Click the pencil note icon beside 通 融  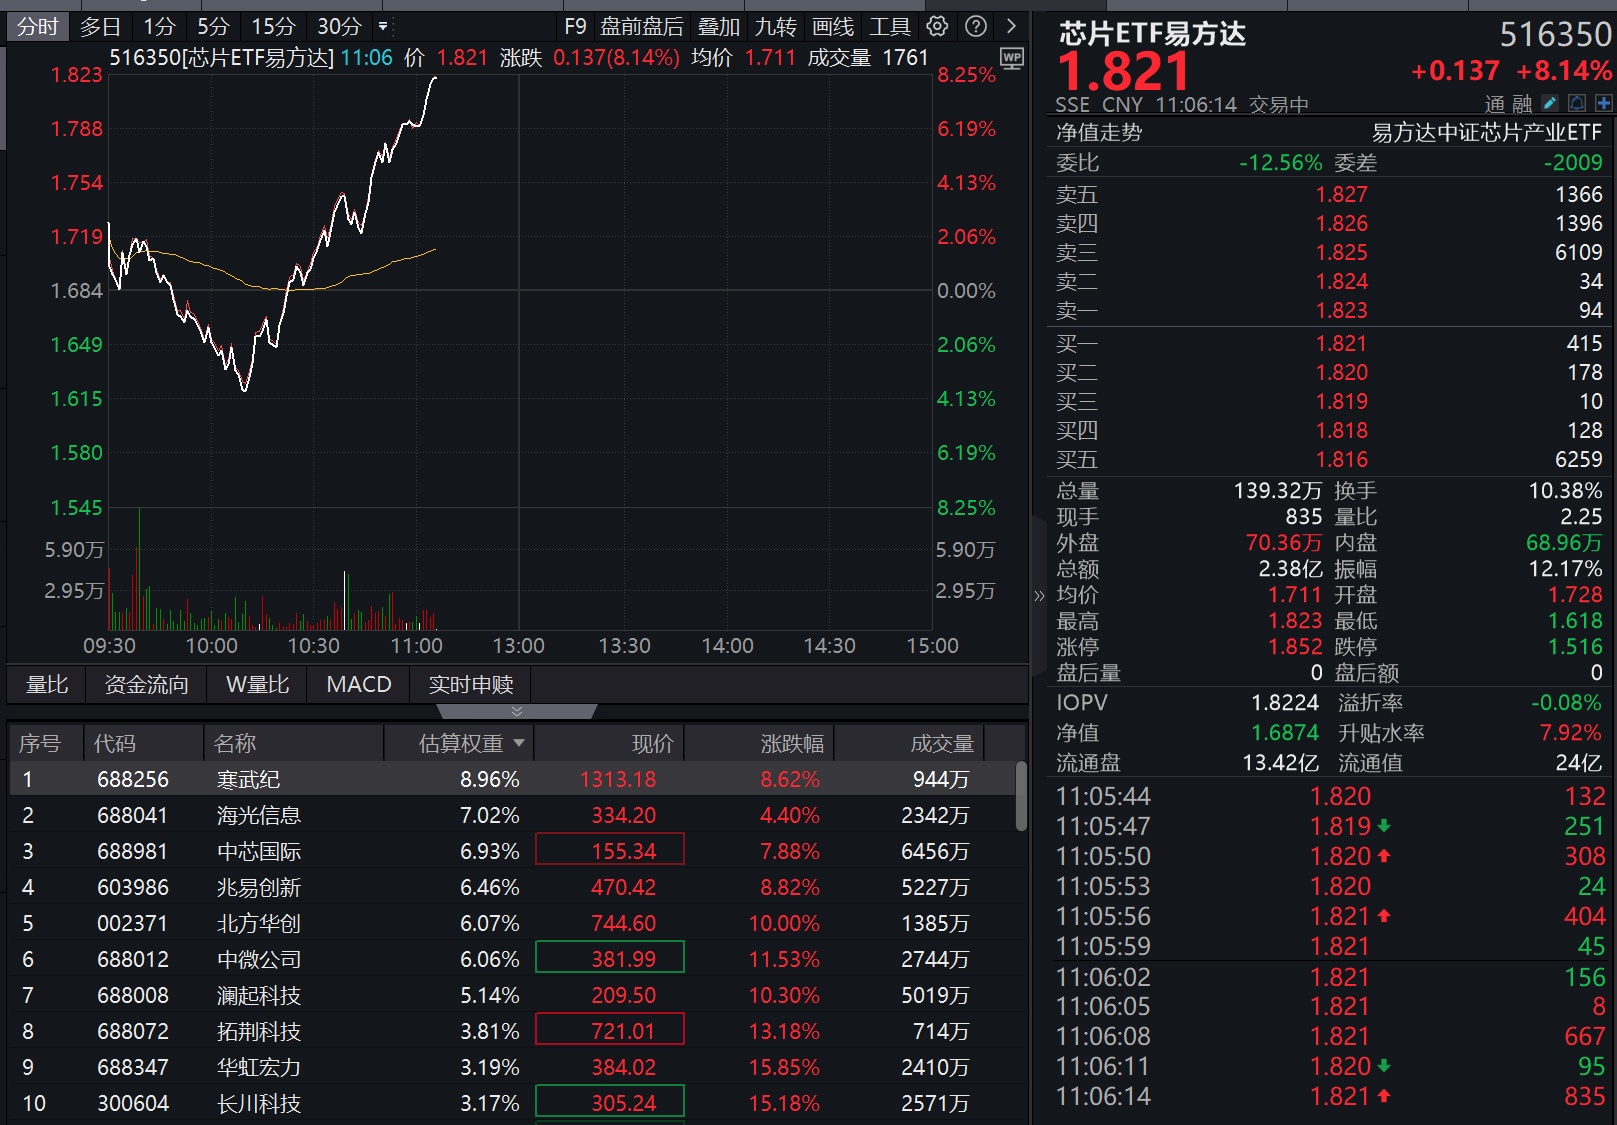[x=1550, y=103]
